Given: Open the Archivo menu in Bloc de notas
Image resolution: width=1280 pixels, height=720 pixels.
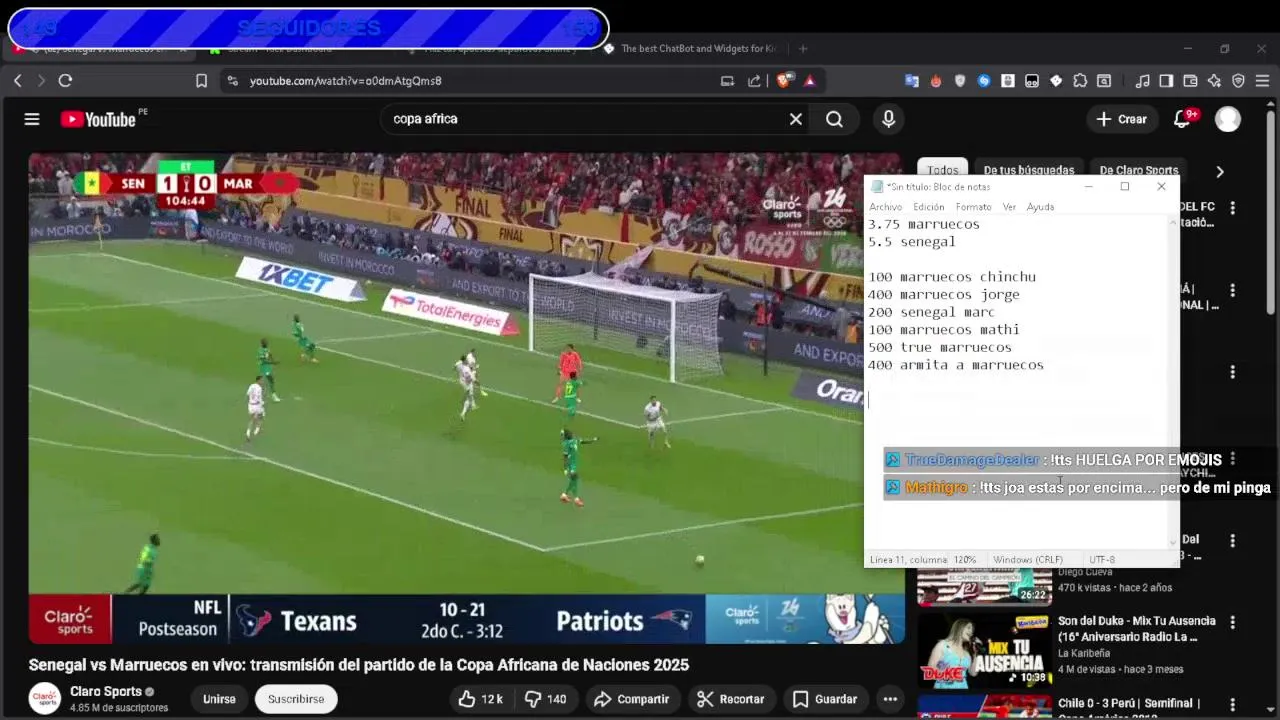Looking at the screenshot, I should pos(885,207).
